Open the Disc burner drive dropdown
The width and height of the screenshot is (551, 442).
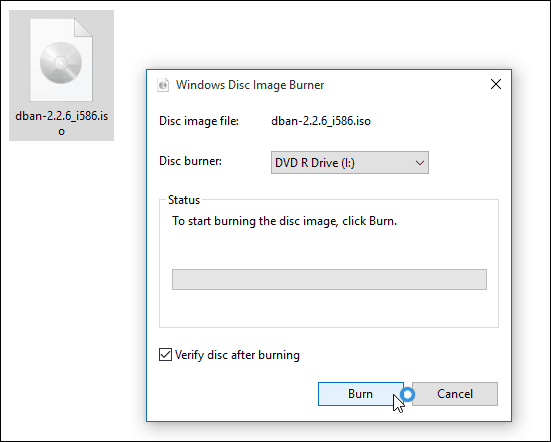[x=350, y=162]
